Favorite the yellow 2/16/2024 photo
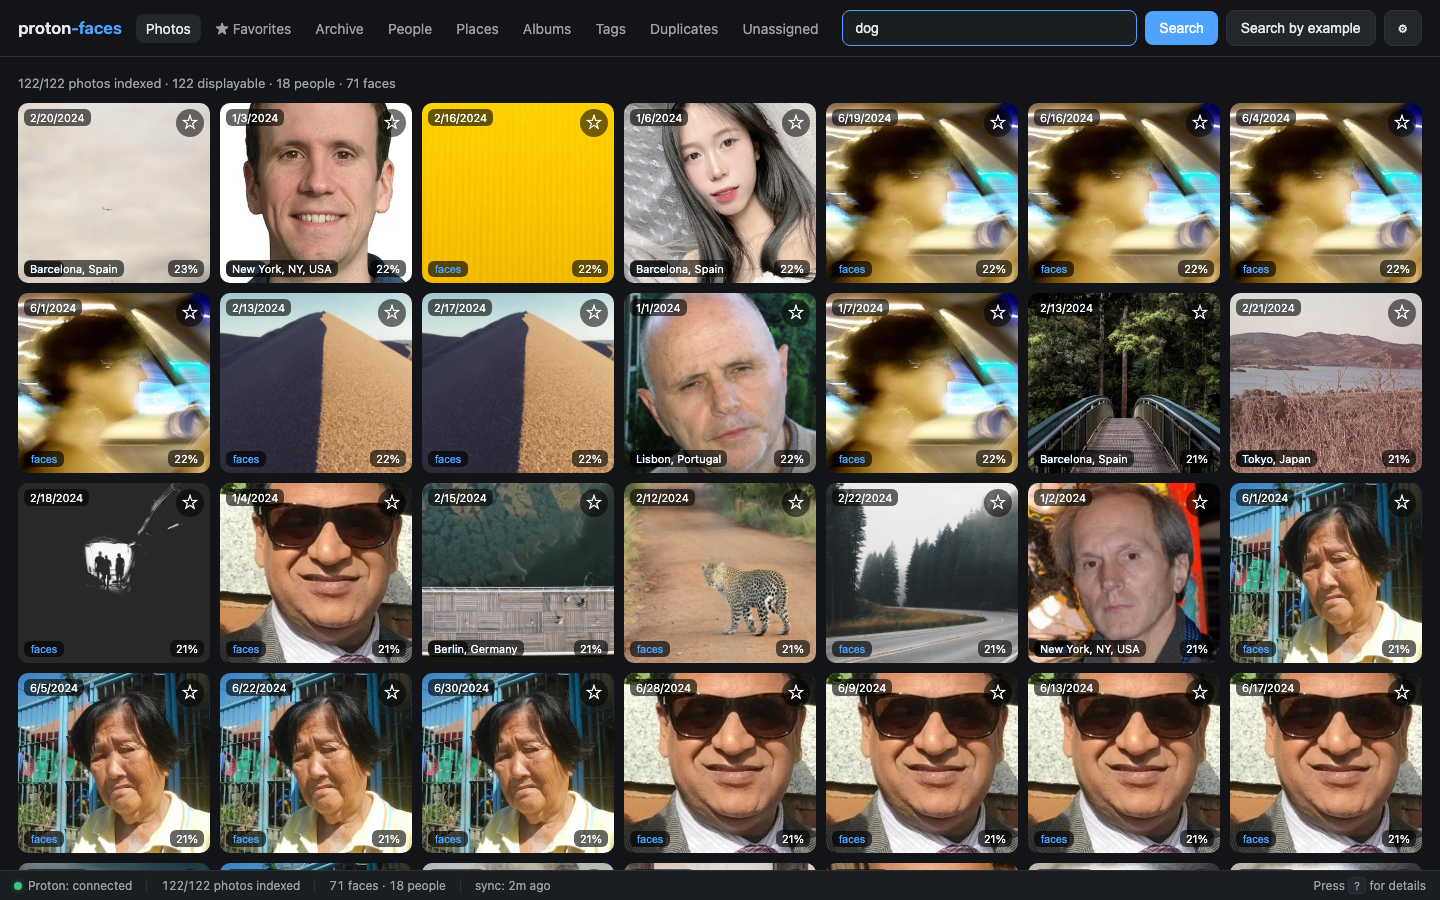The height and width of the screenshot is (900, 1440). pos(594,123)
